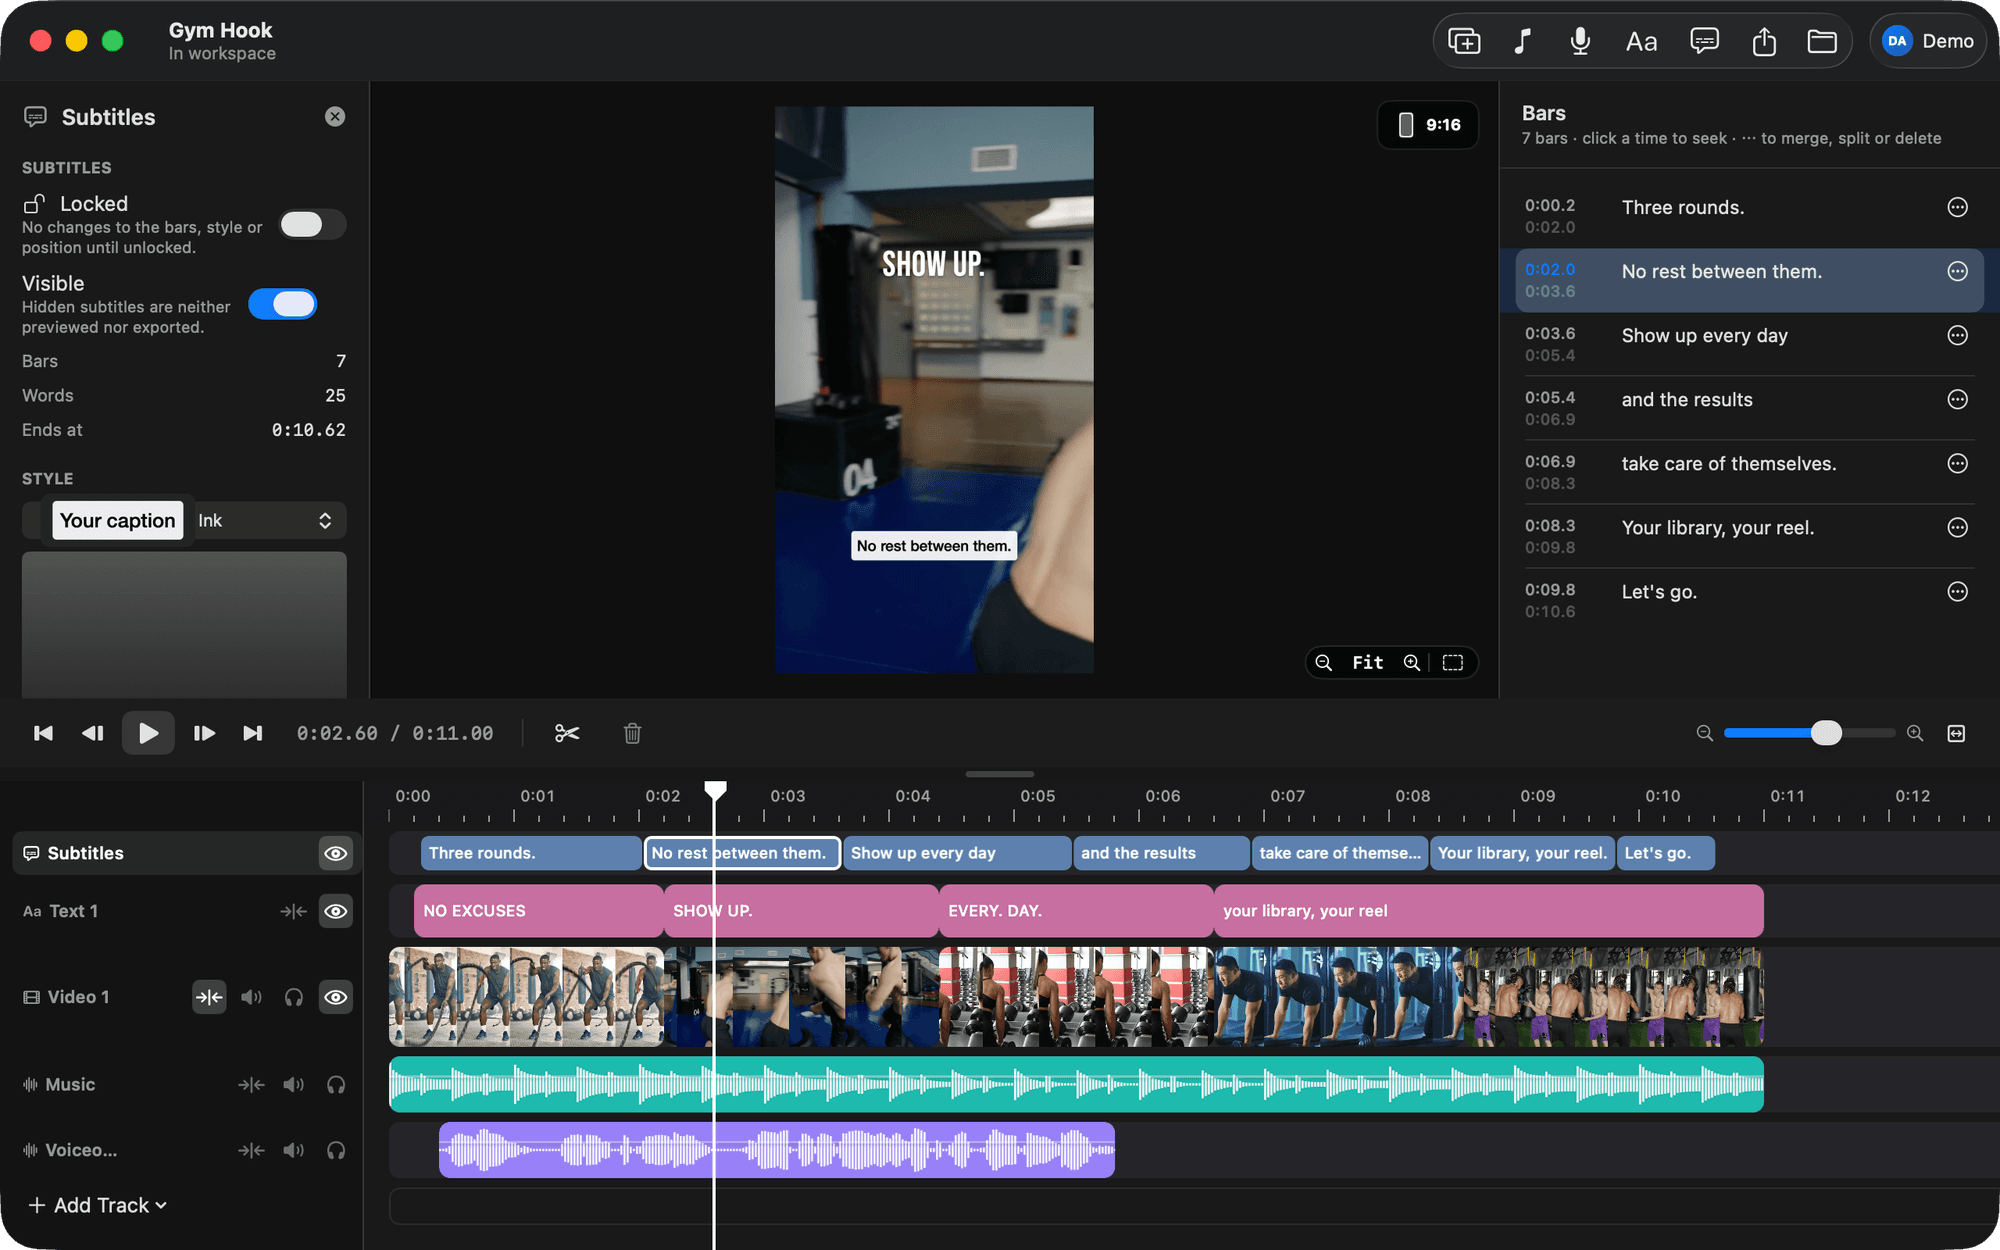Play the timeline

click(148, 733)
